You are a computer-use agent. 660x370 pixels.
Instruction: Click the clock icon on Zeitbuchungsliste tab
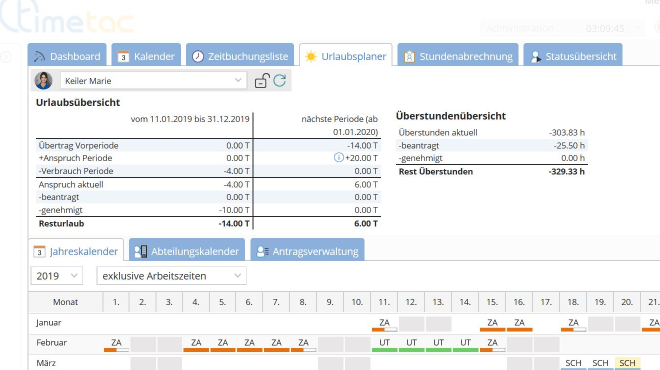point(198,56)
